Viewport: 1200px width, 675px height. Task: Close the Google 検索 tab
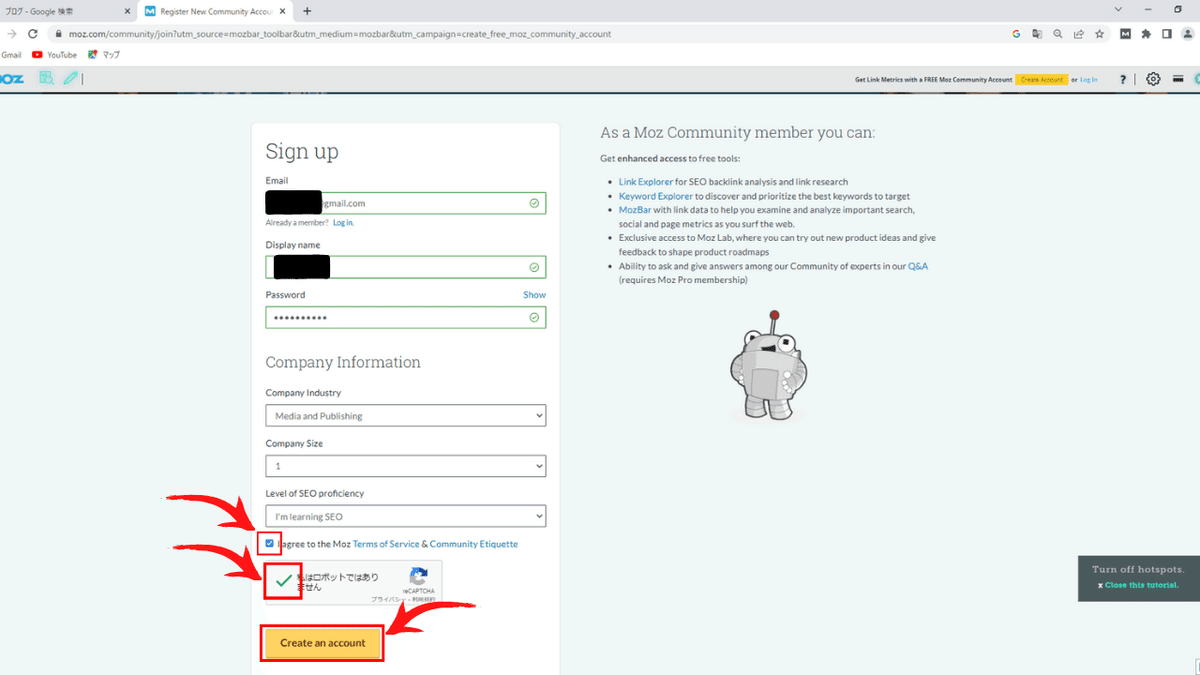pos(126,11)
